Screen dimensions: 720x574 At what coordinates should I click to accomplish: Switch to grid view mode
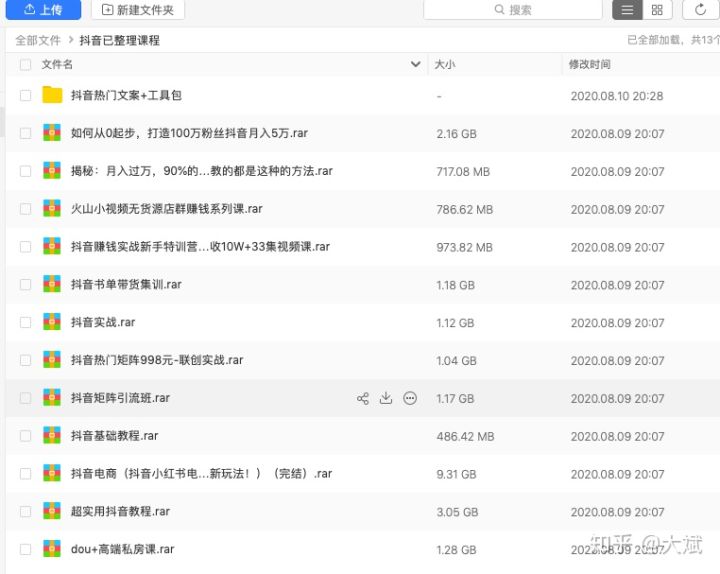pos(657,10)
